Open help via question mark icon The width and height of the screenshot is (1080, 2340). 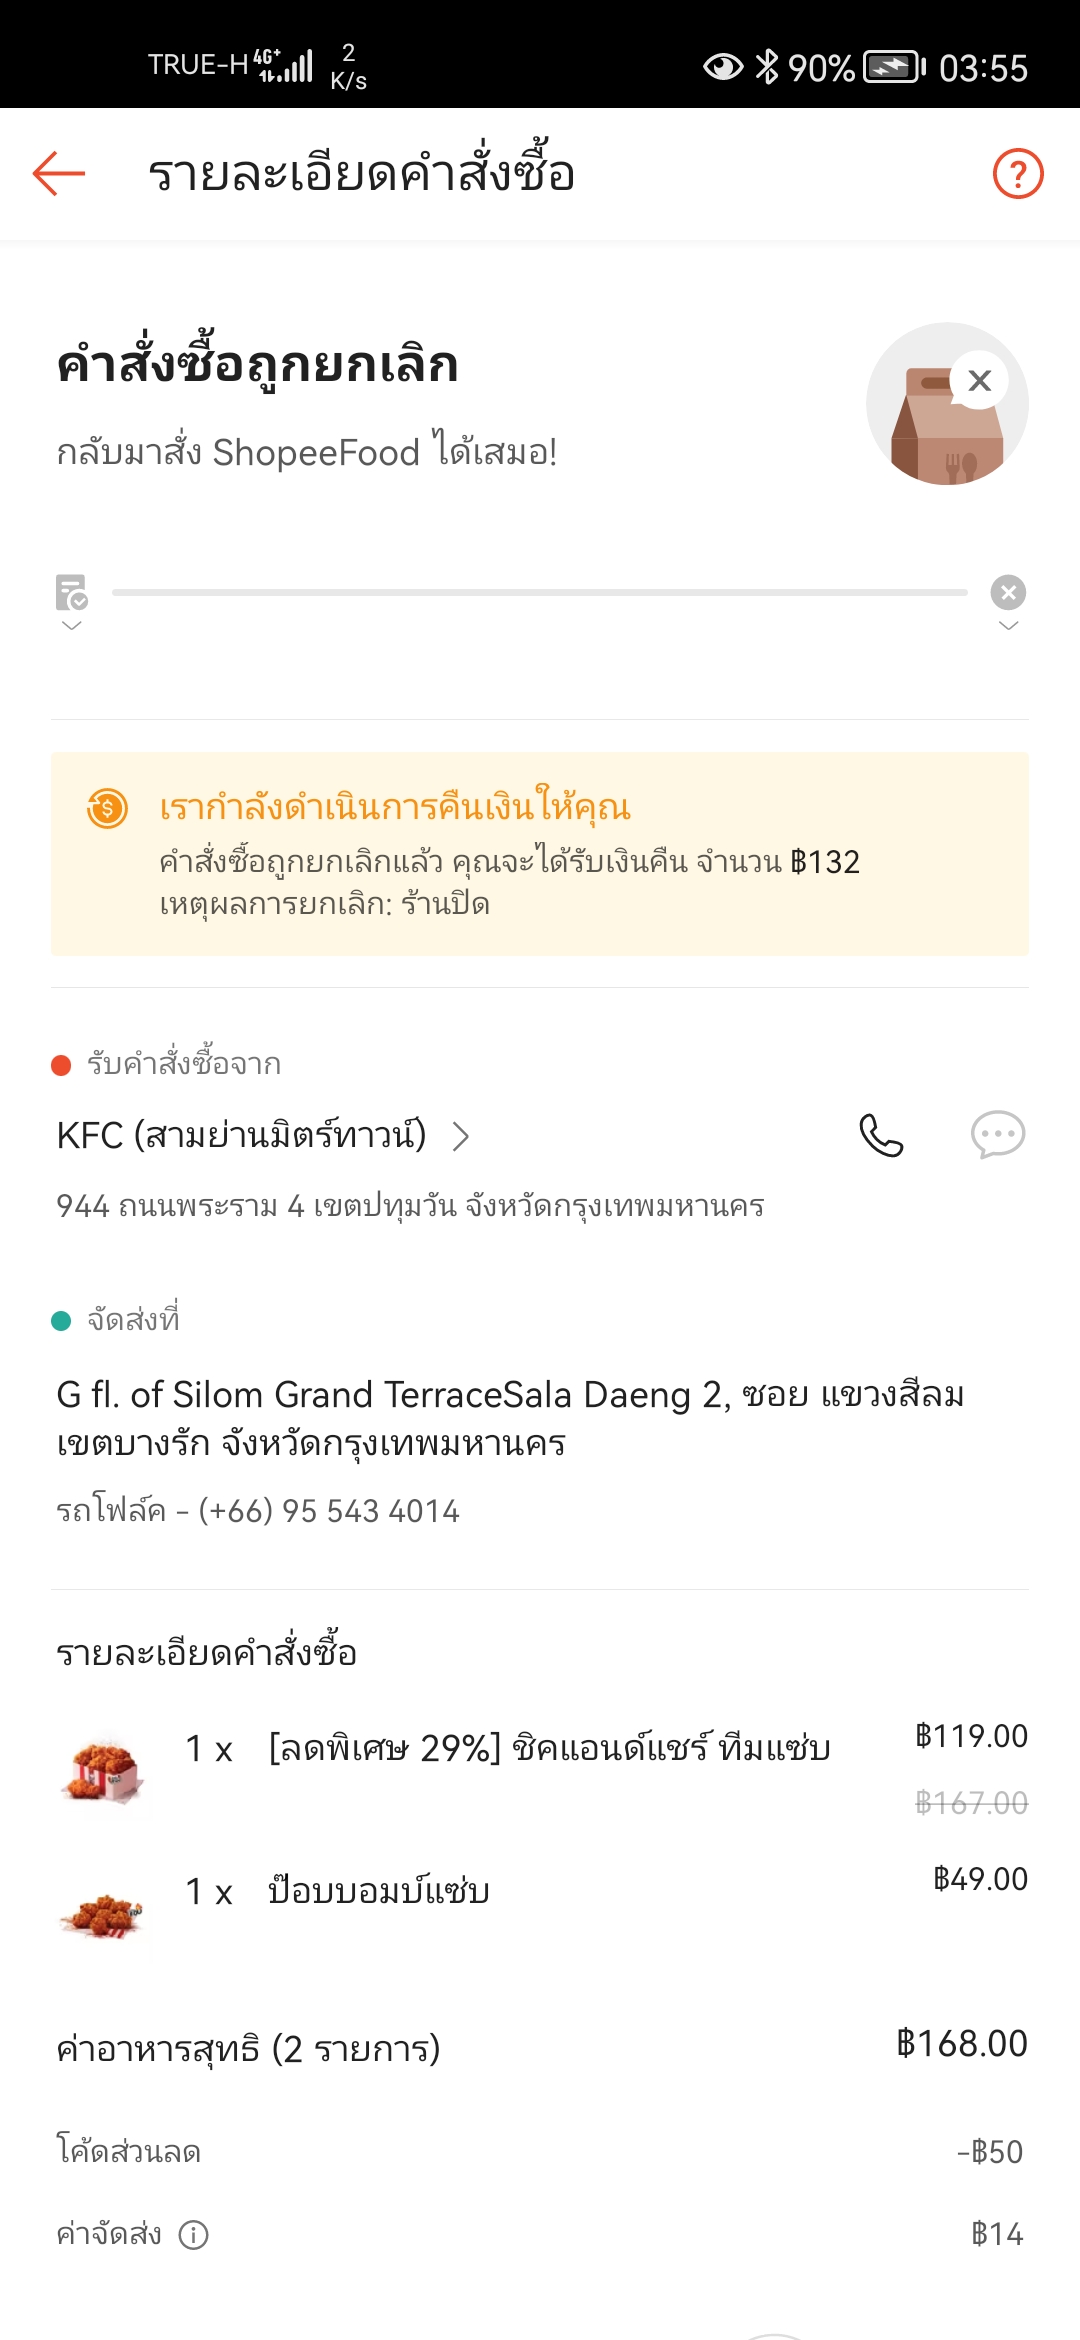pos(1018,174)
